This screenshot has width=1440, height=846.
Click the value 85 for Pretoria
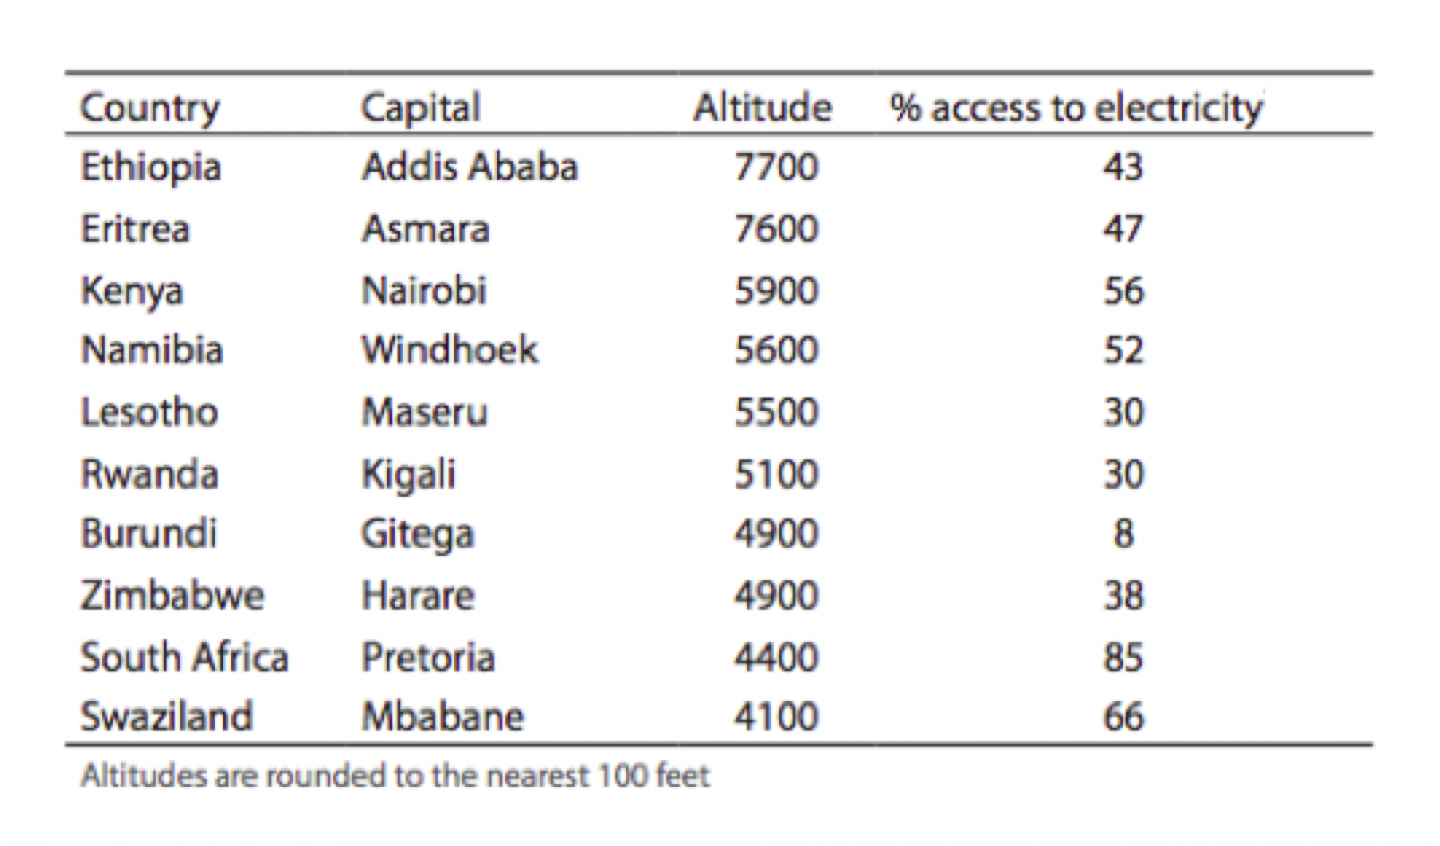pyautogui.click(x=1123, y=658)
